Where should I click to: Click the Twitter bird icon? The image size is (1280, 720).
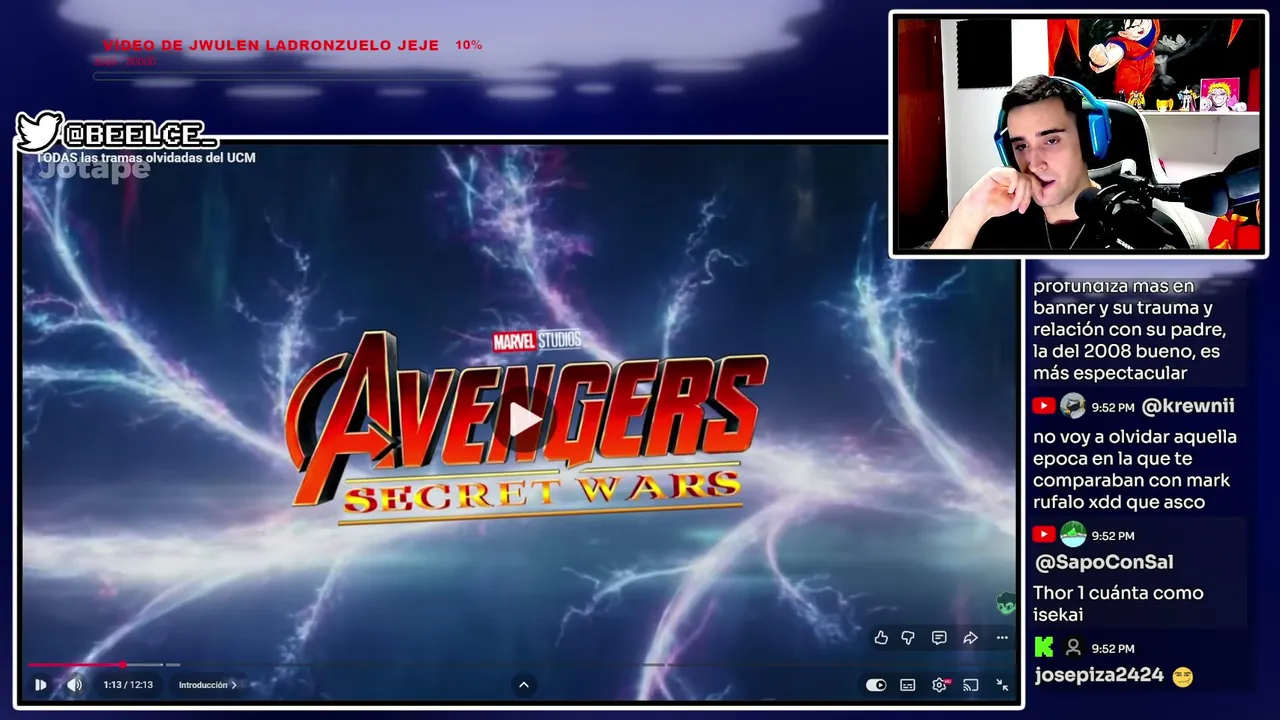[x=39, y=131]
